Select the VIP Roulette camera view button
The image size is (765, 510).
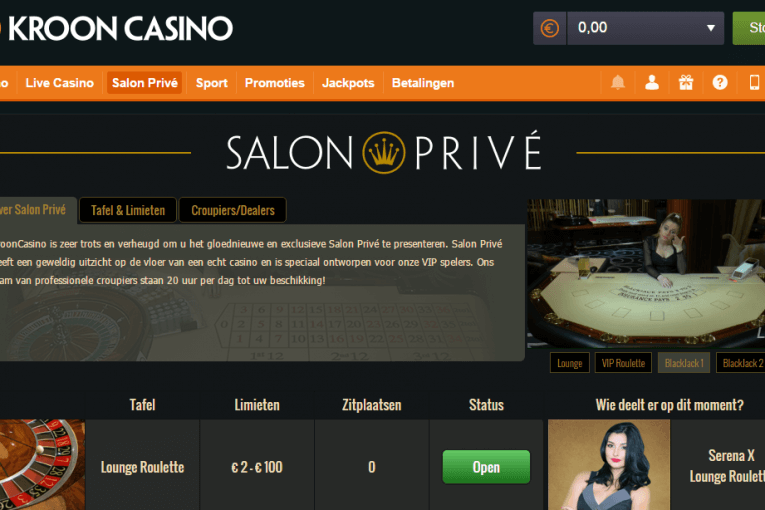tap(623, 363)
